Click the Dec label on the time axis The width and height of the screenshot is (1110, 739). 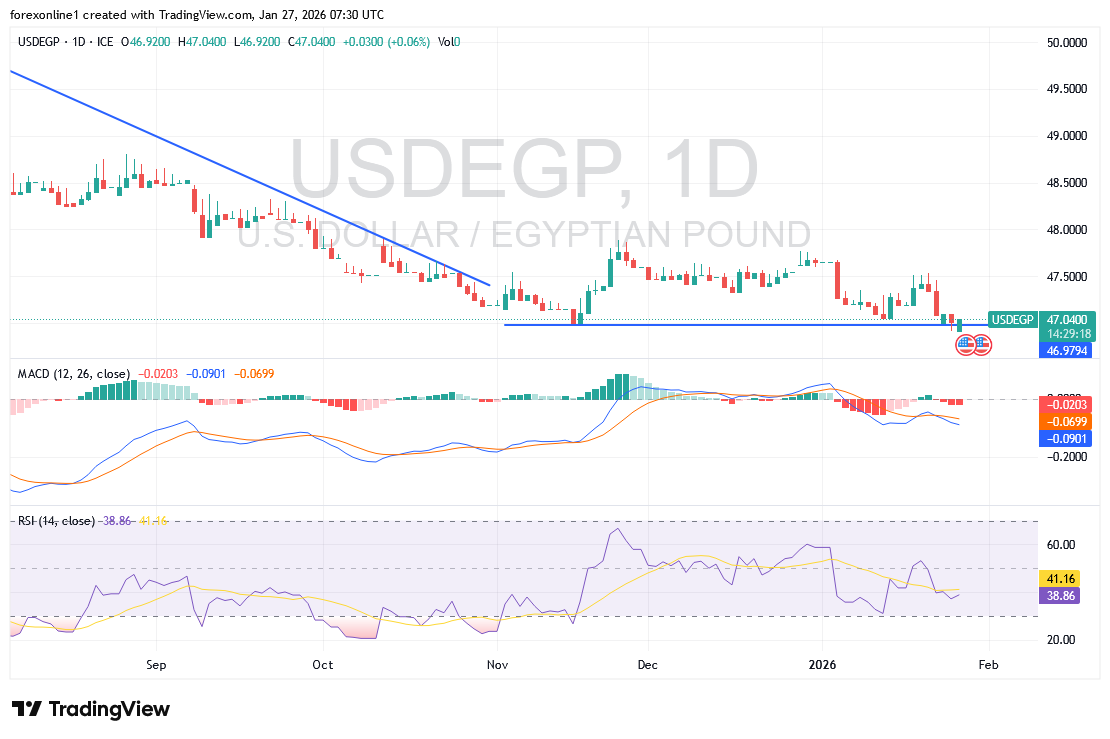(647, 664)
